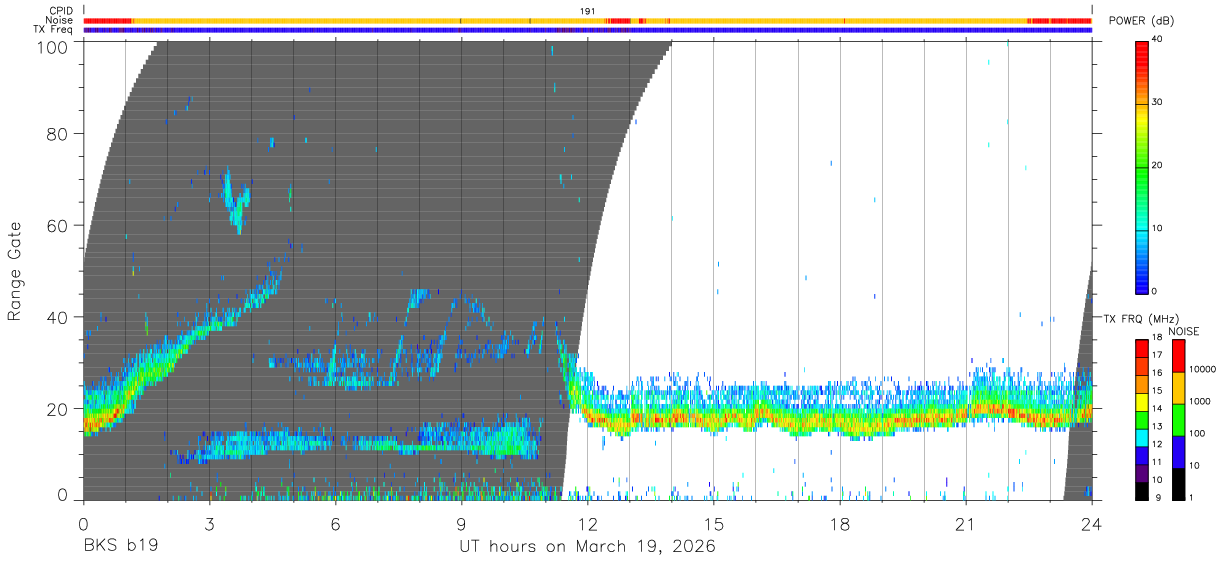This screenshot has width=1228, height=567.
Task: Click the 1000 label on the NOISE scale
Action: (1198, 401)
